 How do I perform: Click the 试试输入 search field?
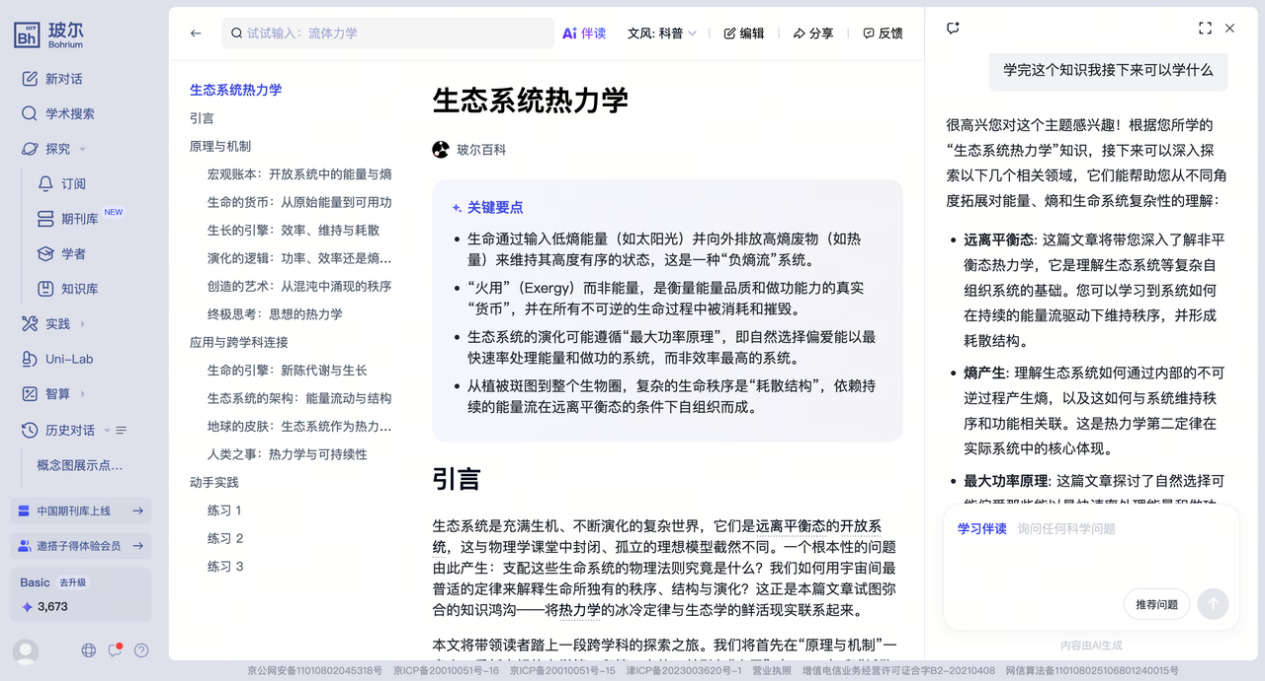pyautogui.click(x=390, y=33)
